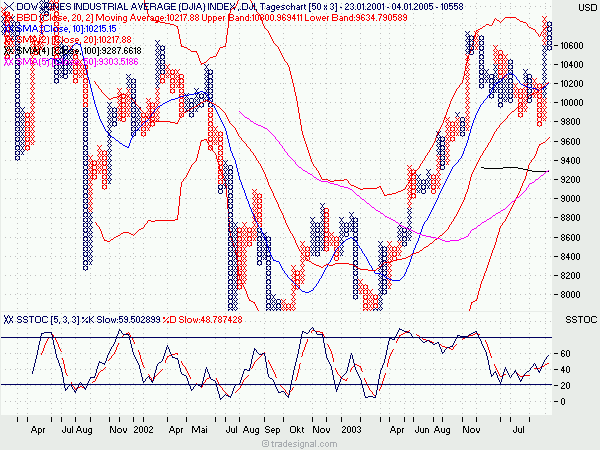
Task: Click the 8800 price axis label
Action: point(570,218)
